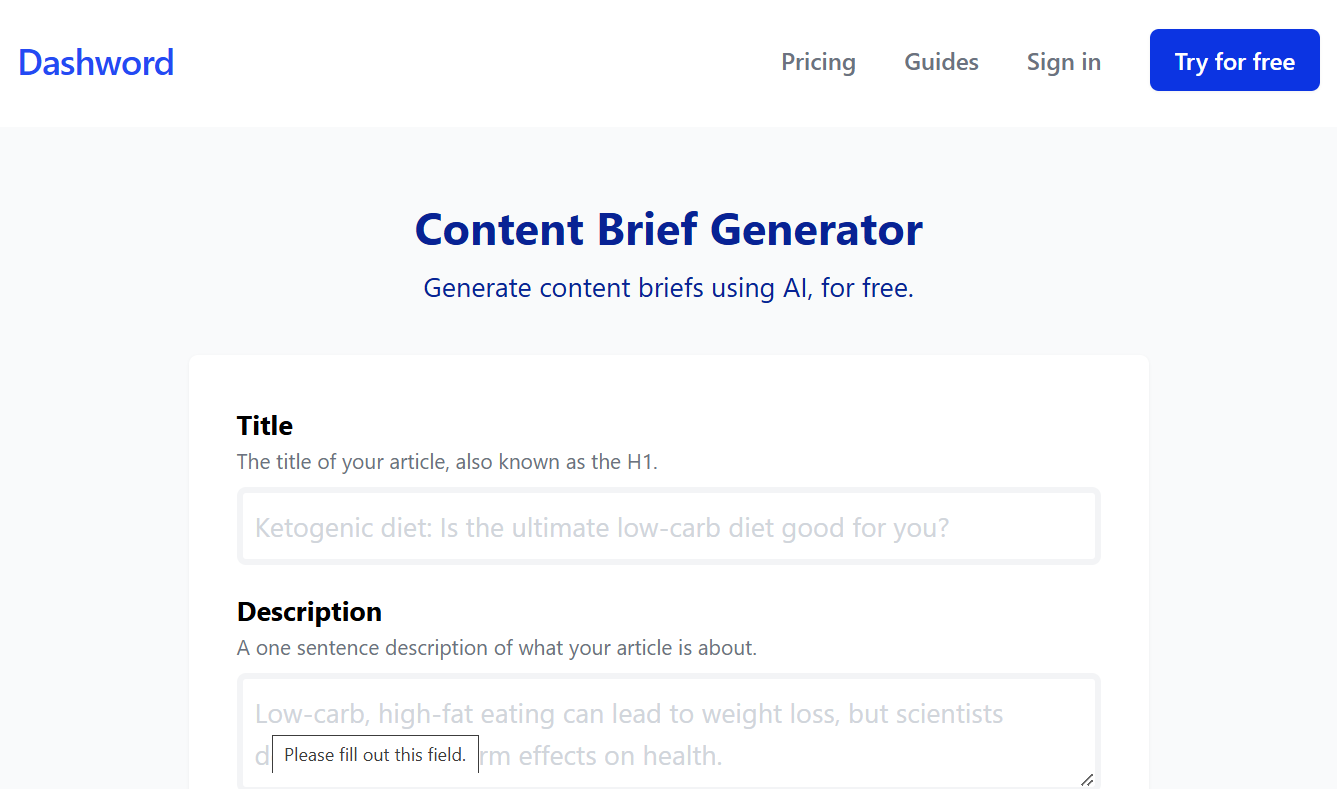Open the Guides page
The image size is (1337, 789).
pos(940,62)
